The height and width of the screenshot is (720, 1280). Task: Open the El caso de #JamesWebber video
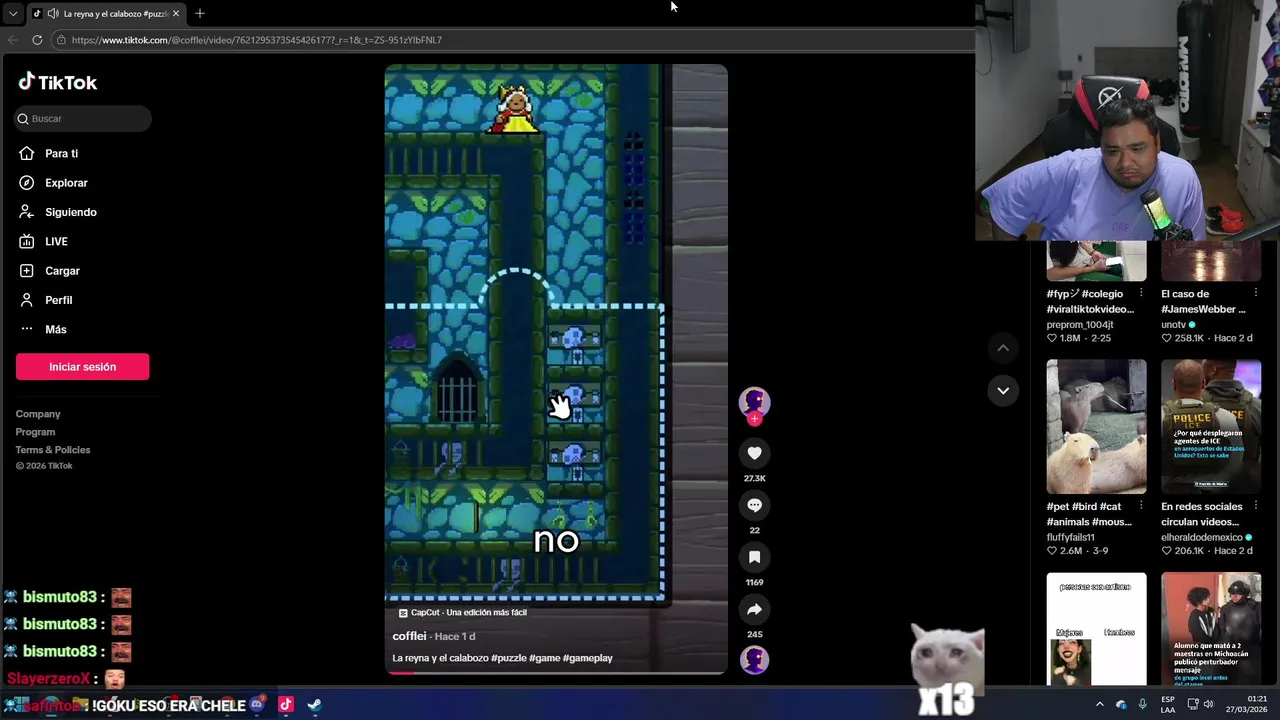click(x=1203, y=301)
